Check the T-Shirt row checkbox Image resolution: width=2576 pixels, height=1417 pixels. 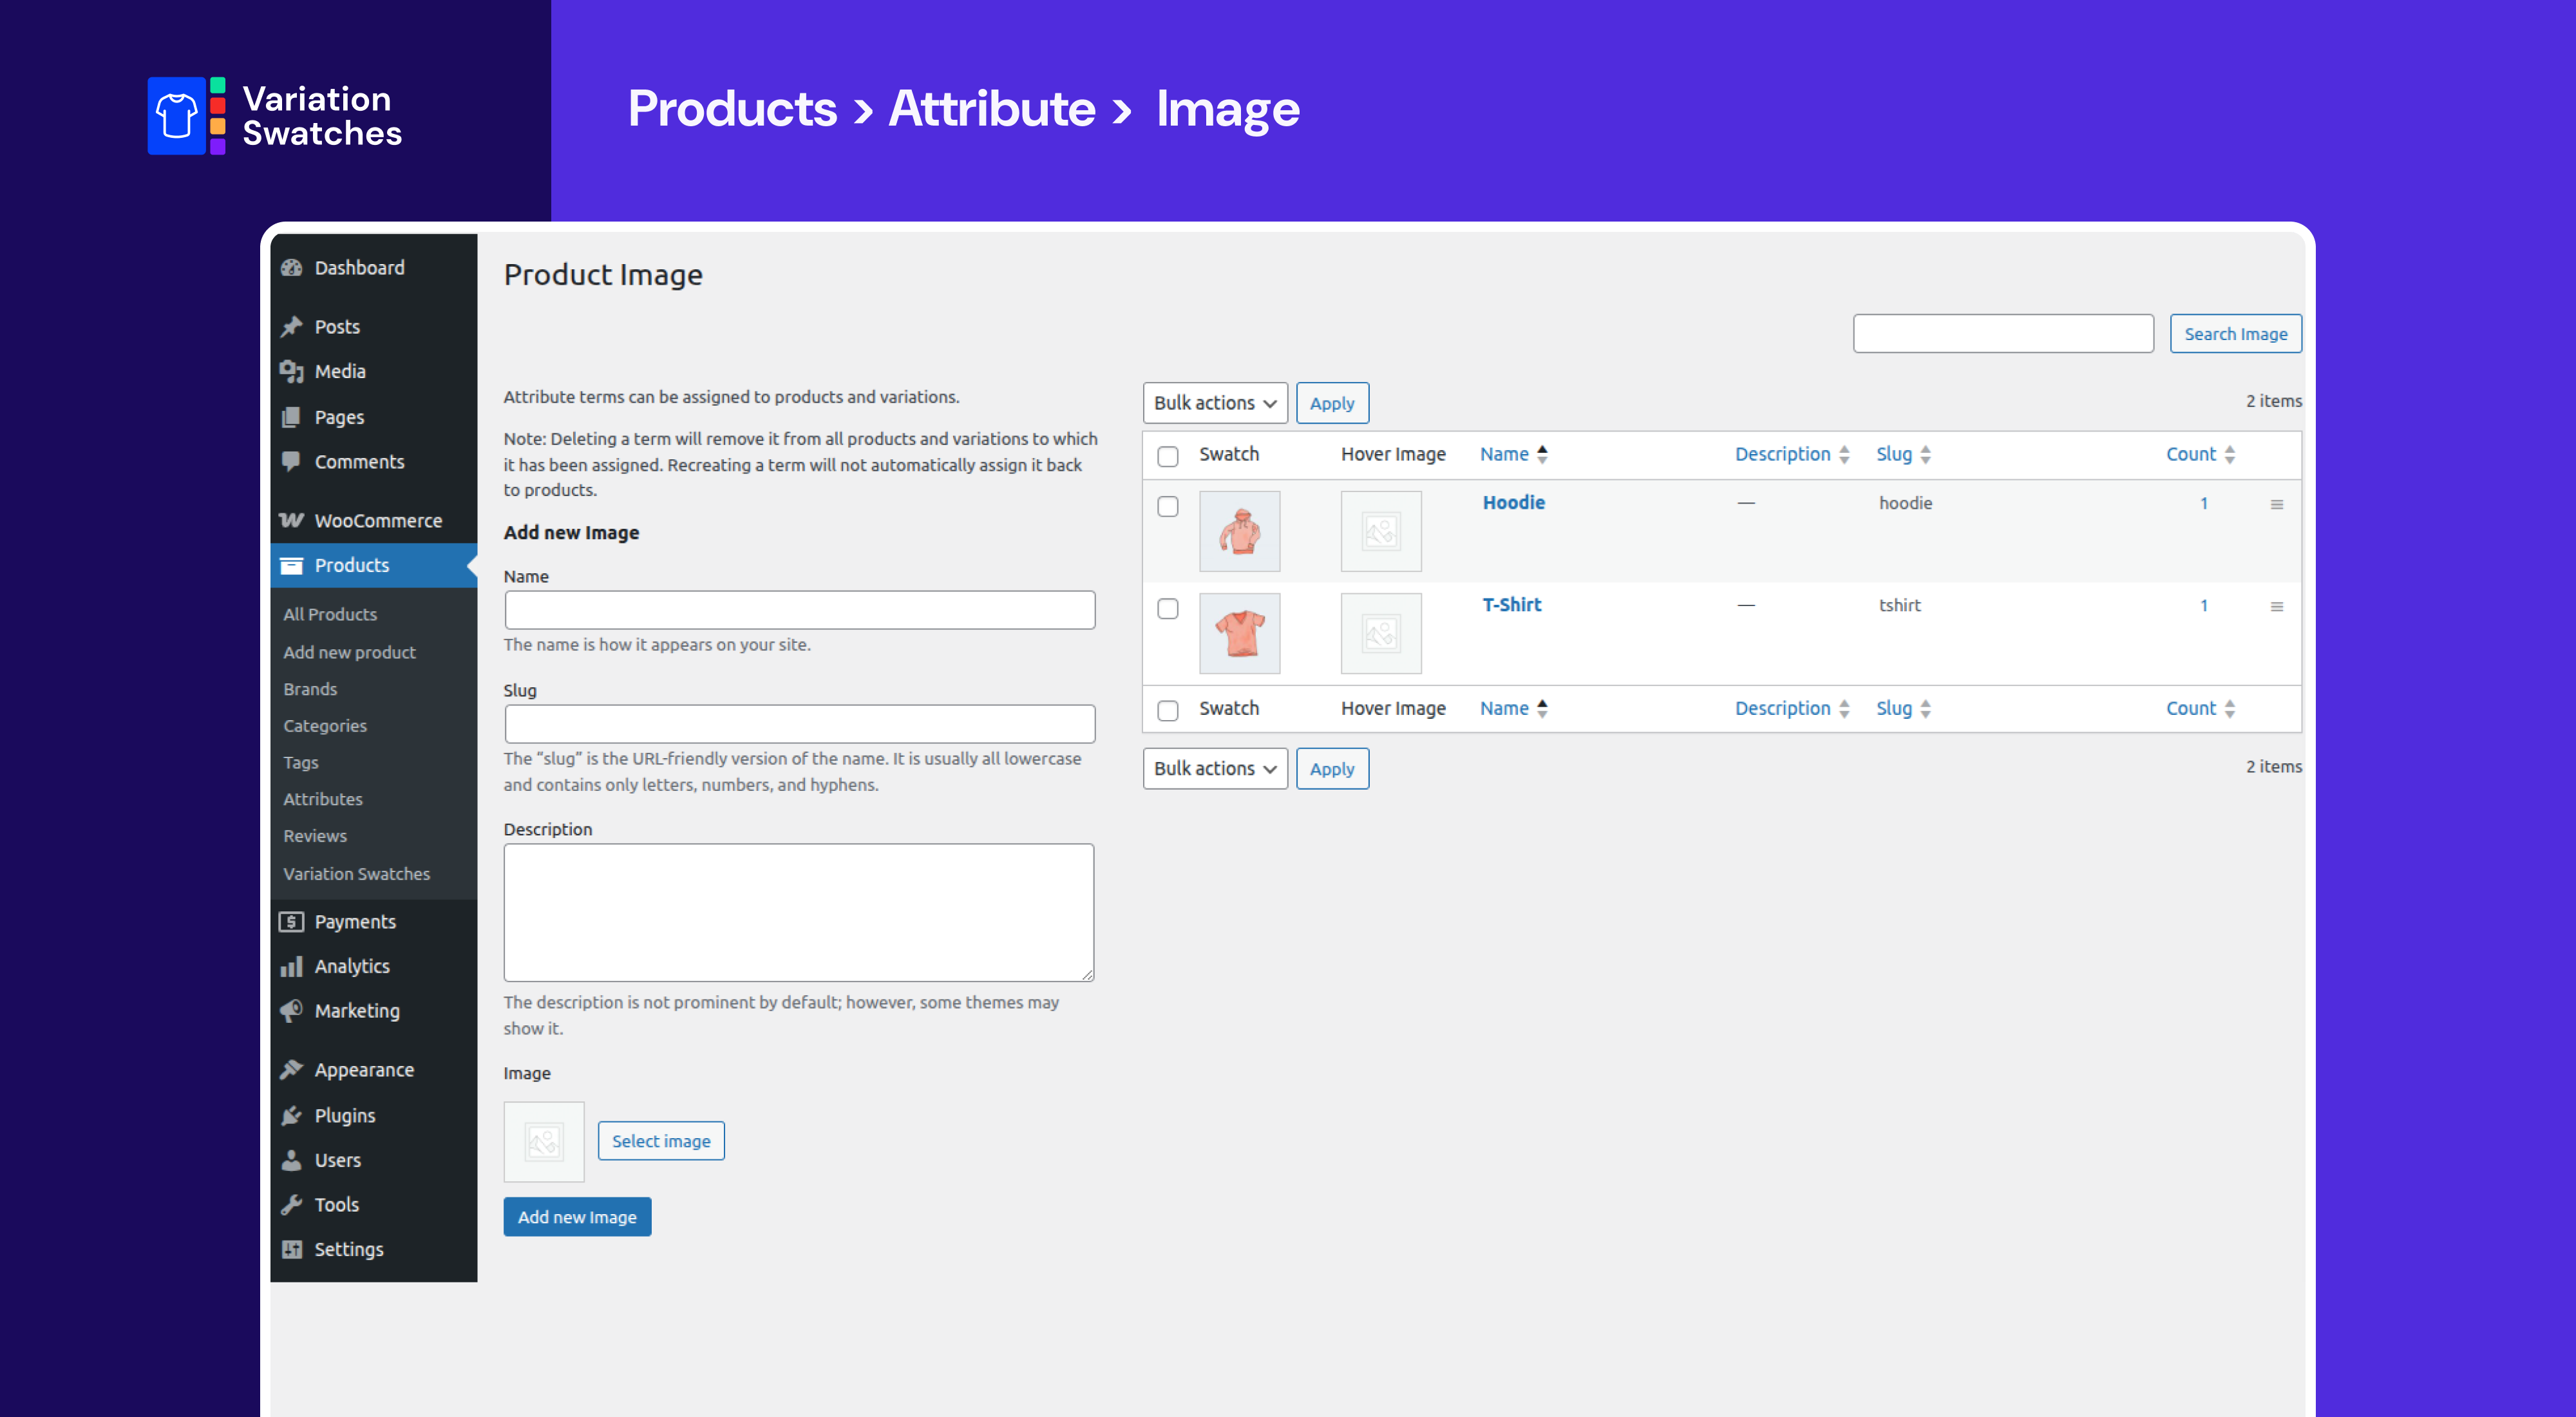coord(1167,609)
